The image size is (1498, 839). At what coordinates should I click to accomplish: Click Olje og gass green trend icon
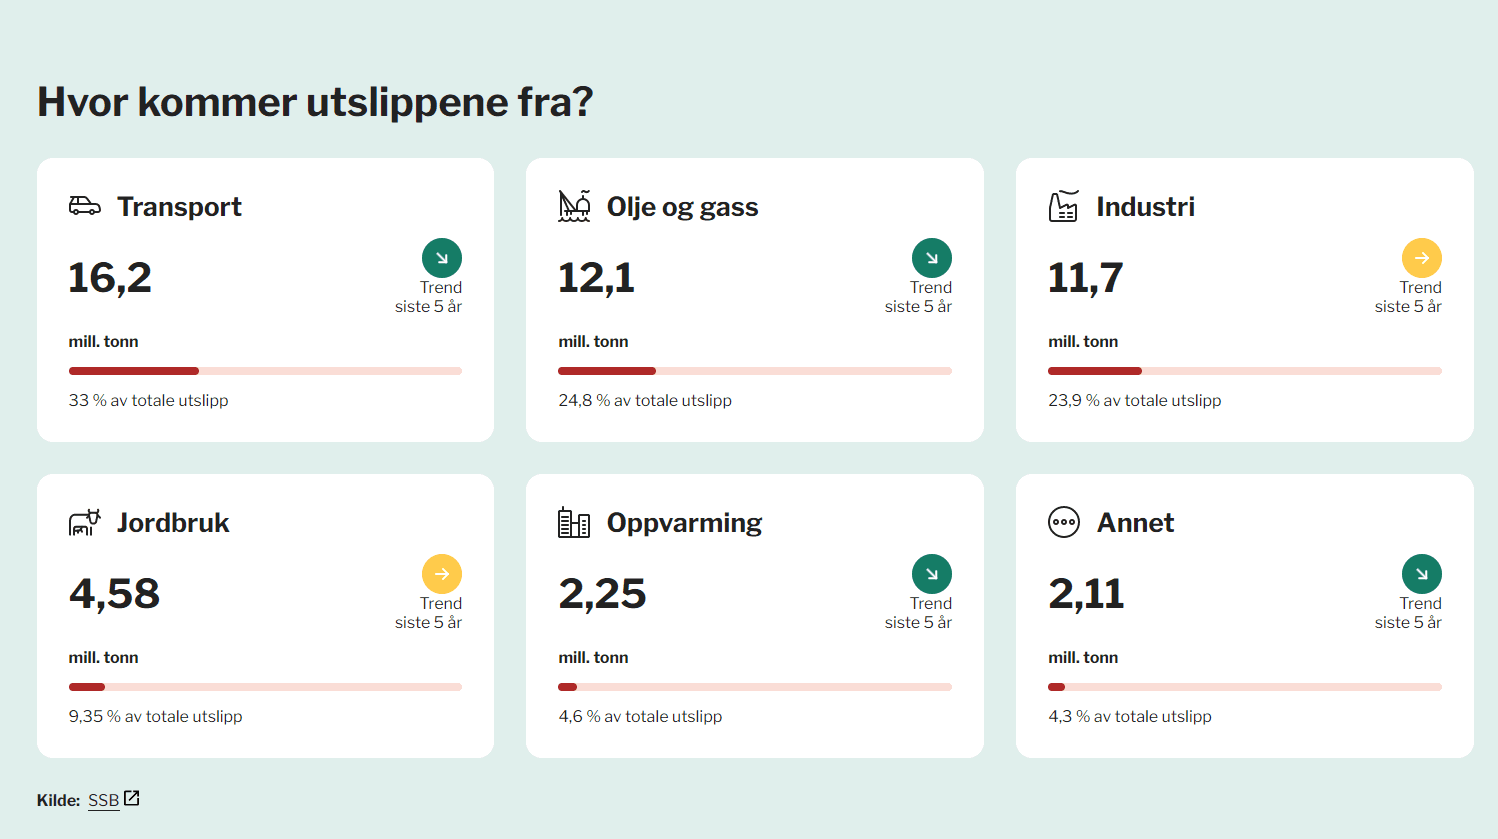[931, 258]
